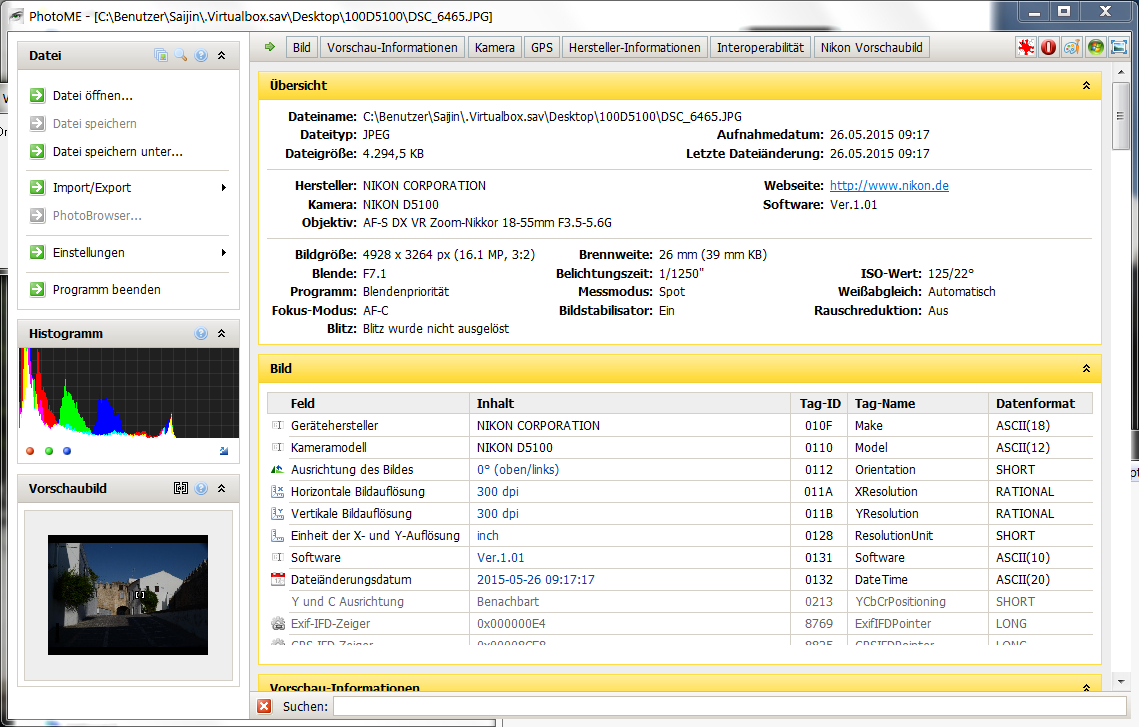Click the green Windows orb toolbar icon
Image resolution: width=1139 pixels, height=727 pixels.
[x=1096, y=47]
